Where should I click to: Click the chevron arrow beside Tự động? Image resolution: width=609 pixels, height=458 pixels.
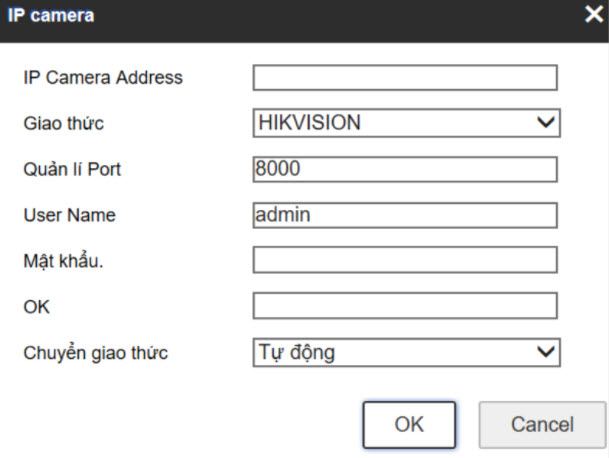546,352
